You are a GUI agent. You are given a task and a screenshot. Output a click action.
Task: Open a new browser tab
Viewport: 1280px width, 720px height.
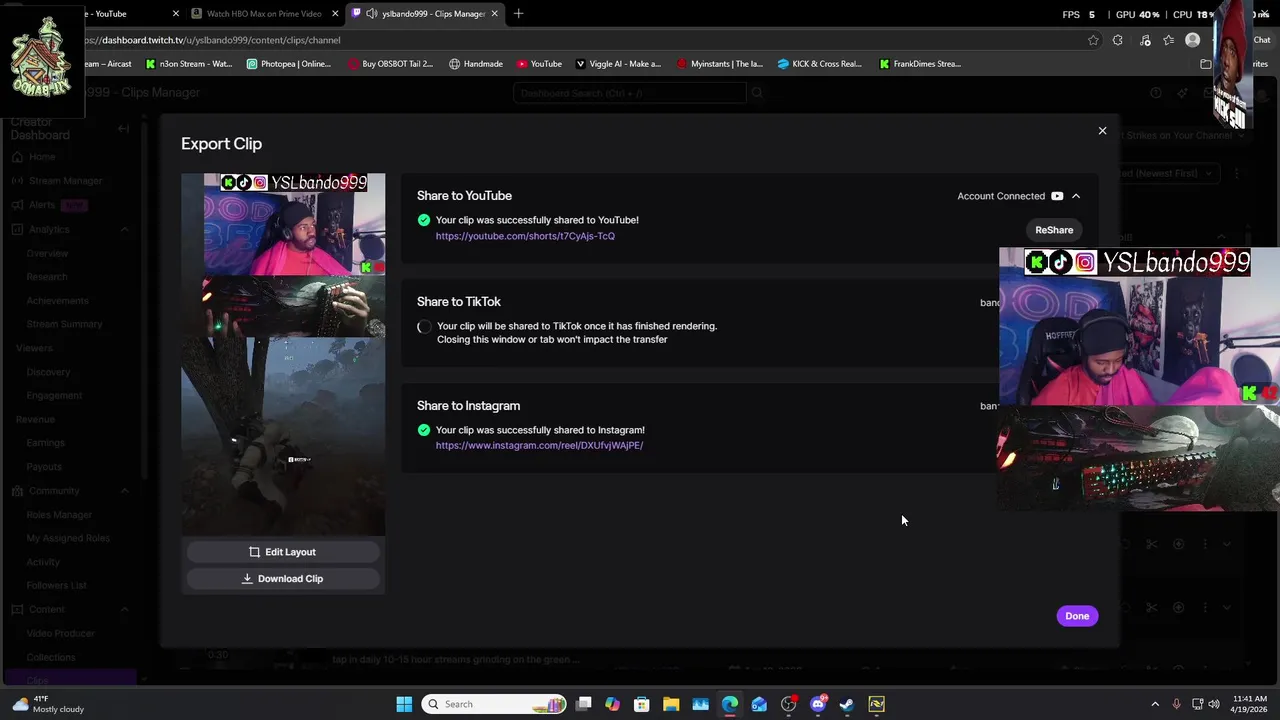point(518,14)
